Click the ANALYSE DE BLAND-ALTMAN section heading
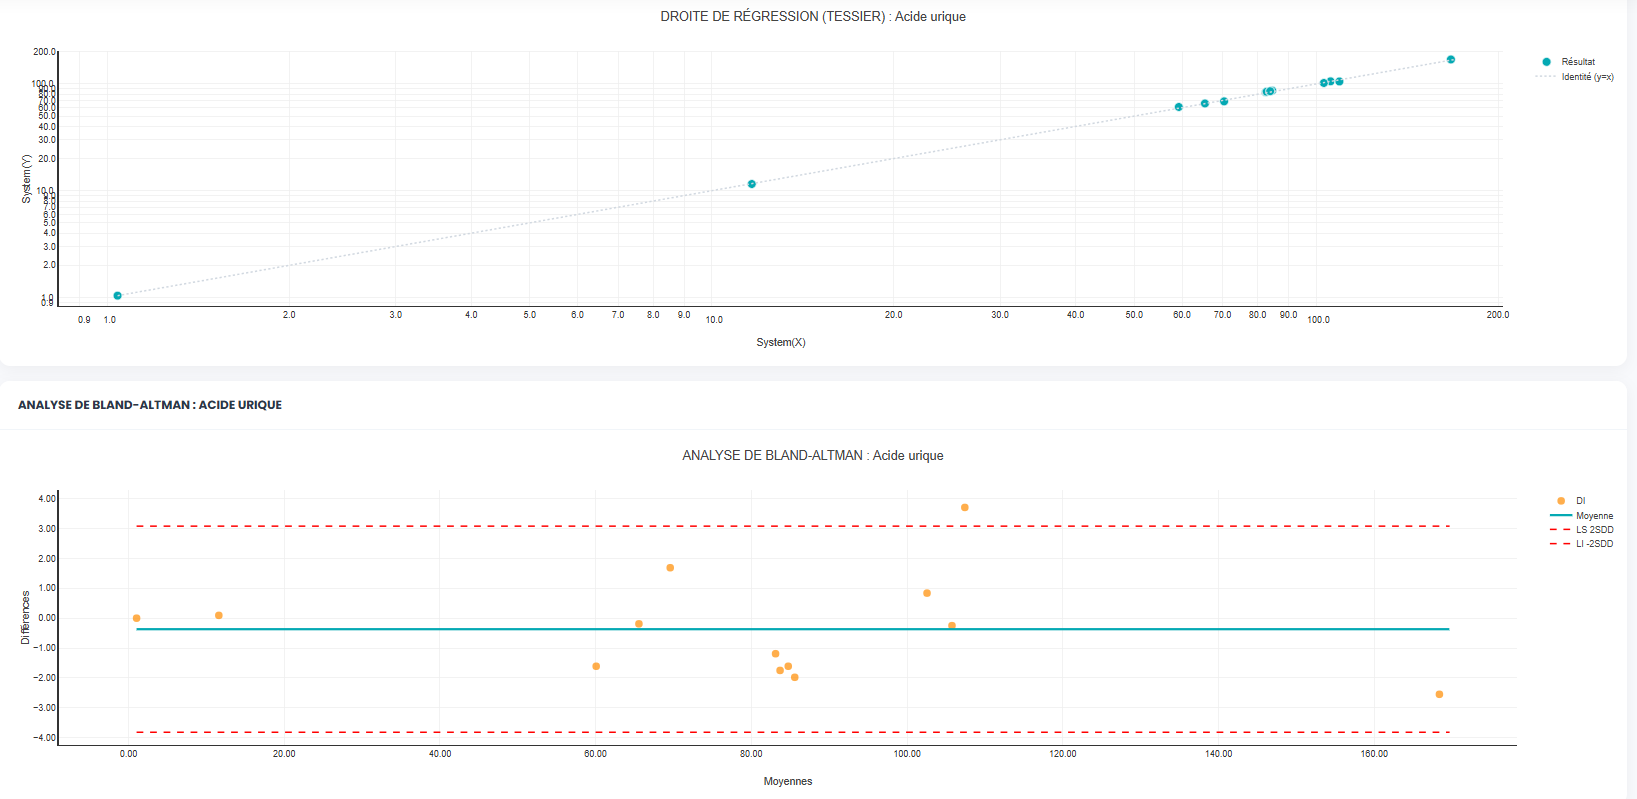 click(x=150, y=405)
